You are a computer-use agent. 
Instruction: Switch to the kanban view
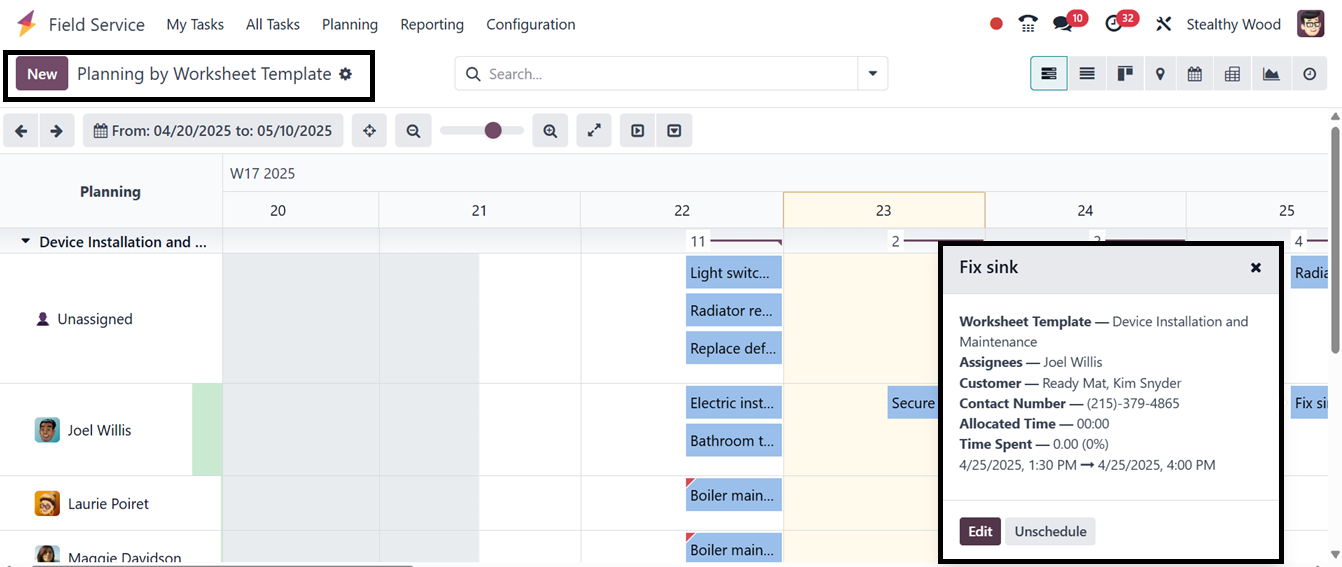coord(1124,74)
